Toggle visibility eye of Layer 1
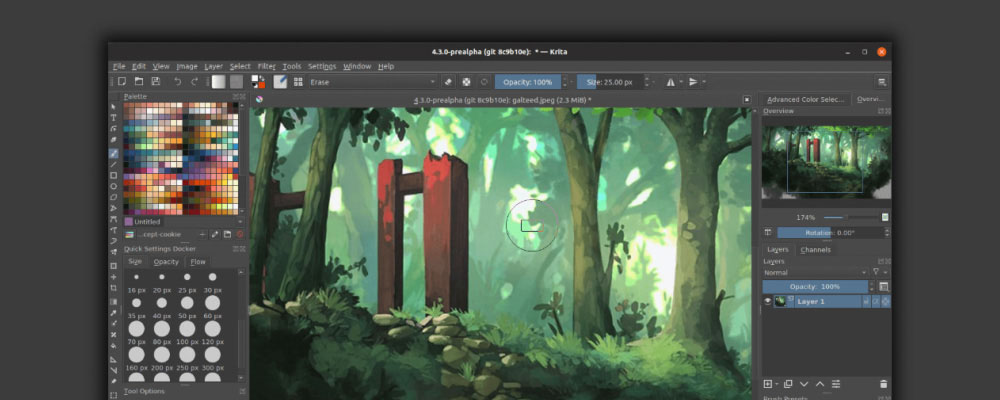 point(768,301)
